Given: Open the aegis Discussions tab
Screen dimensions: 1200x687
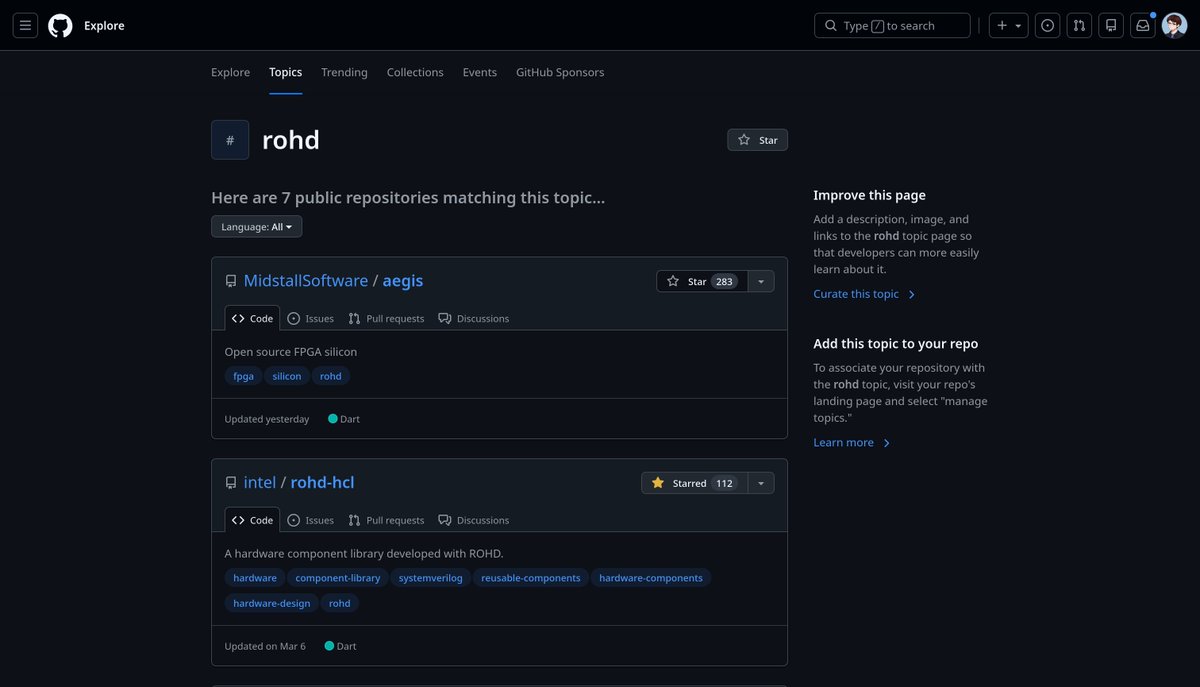Looking at the screenshot, I should [x=474, y=318].
